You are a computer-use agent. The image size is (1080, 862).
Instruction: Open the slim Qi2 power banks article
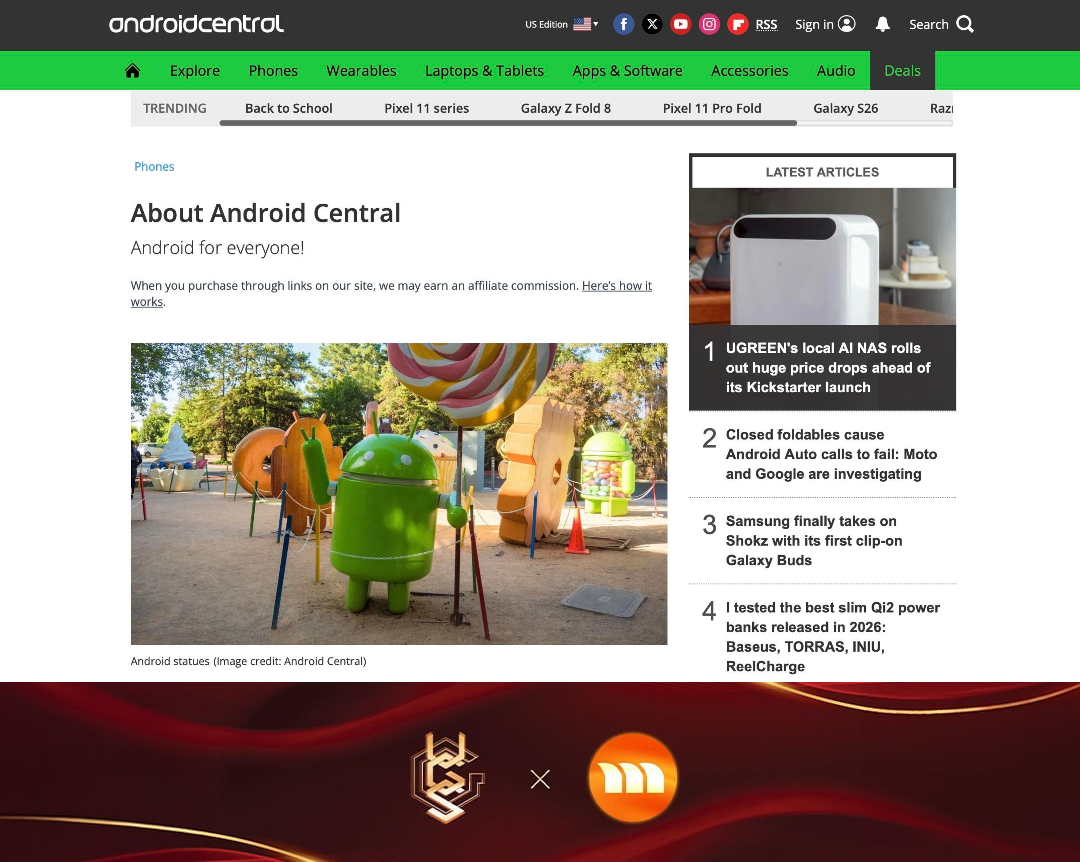click(833, 637)
